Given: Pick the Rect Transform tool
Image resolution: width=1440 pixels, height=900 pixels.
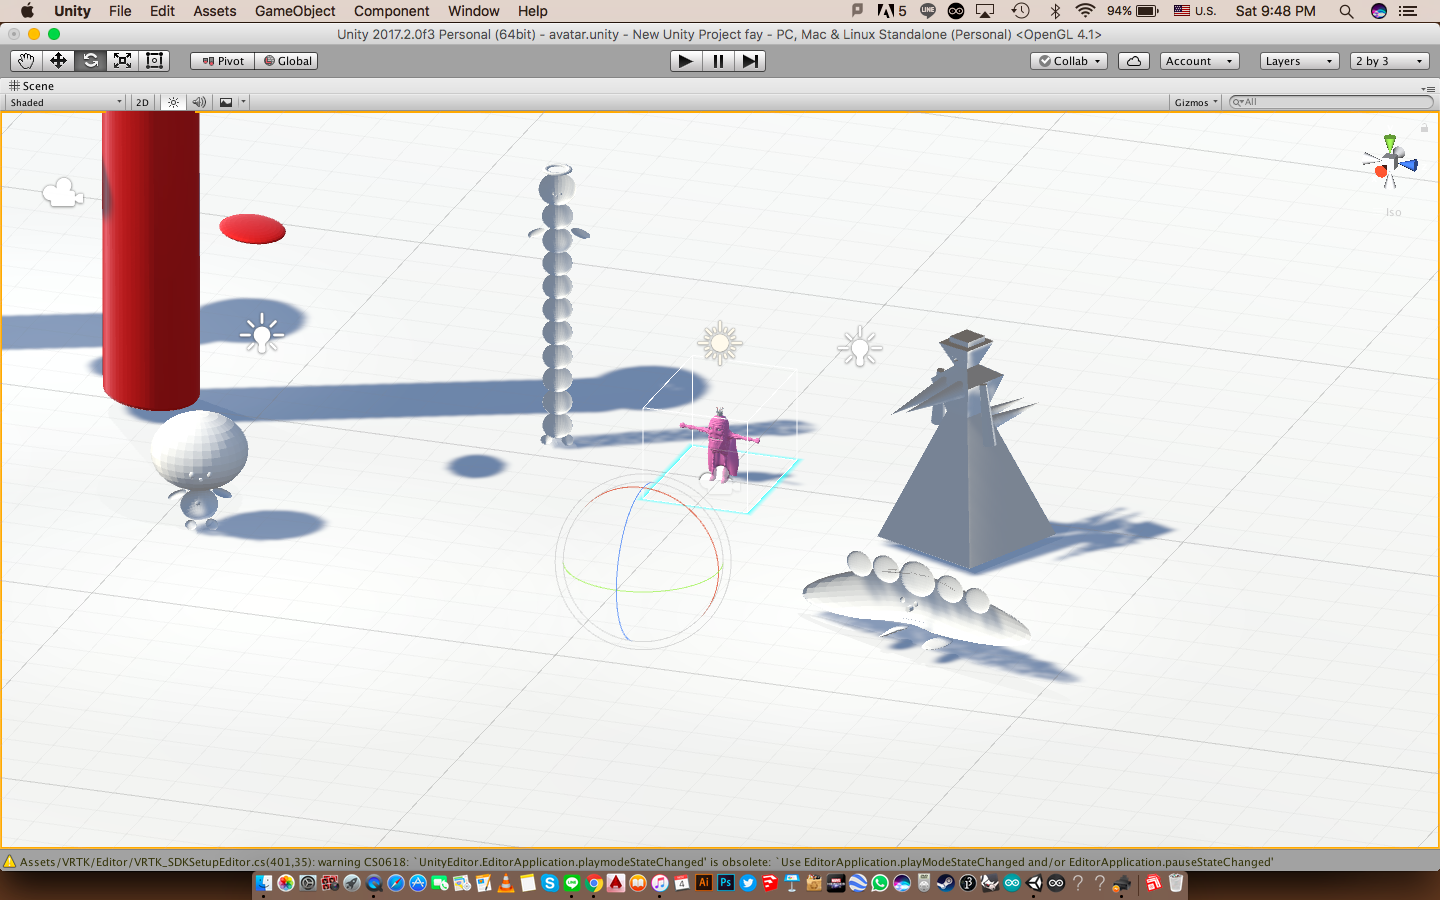Looking at the screenshot, I should click(154, 61).
